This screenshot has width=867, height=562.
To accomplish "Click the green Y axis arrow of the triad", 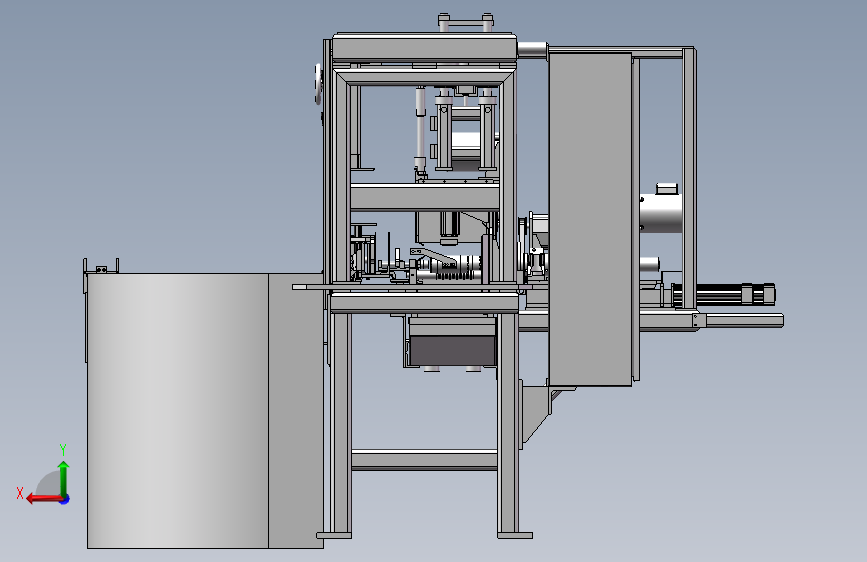I will pos(64,478).
